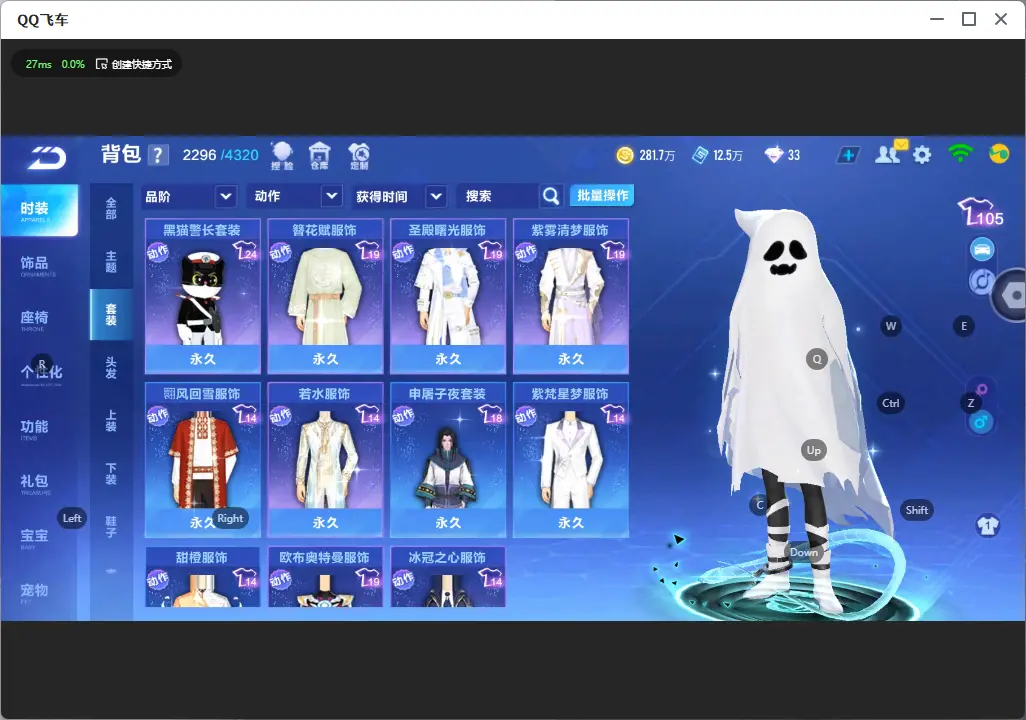Click the T-shirt outfit icon beside character
The width and height of the screenshot is (1026, 720).
coord(987,526)
